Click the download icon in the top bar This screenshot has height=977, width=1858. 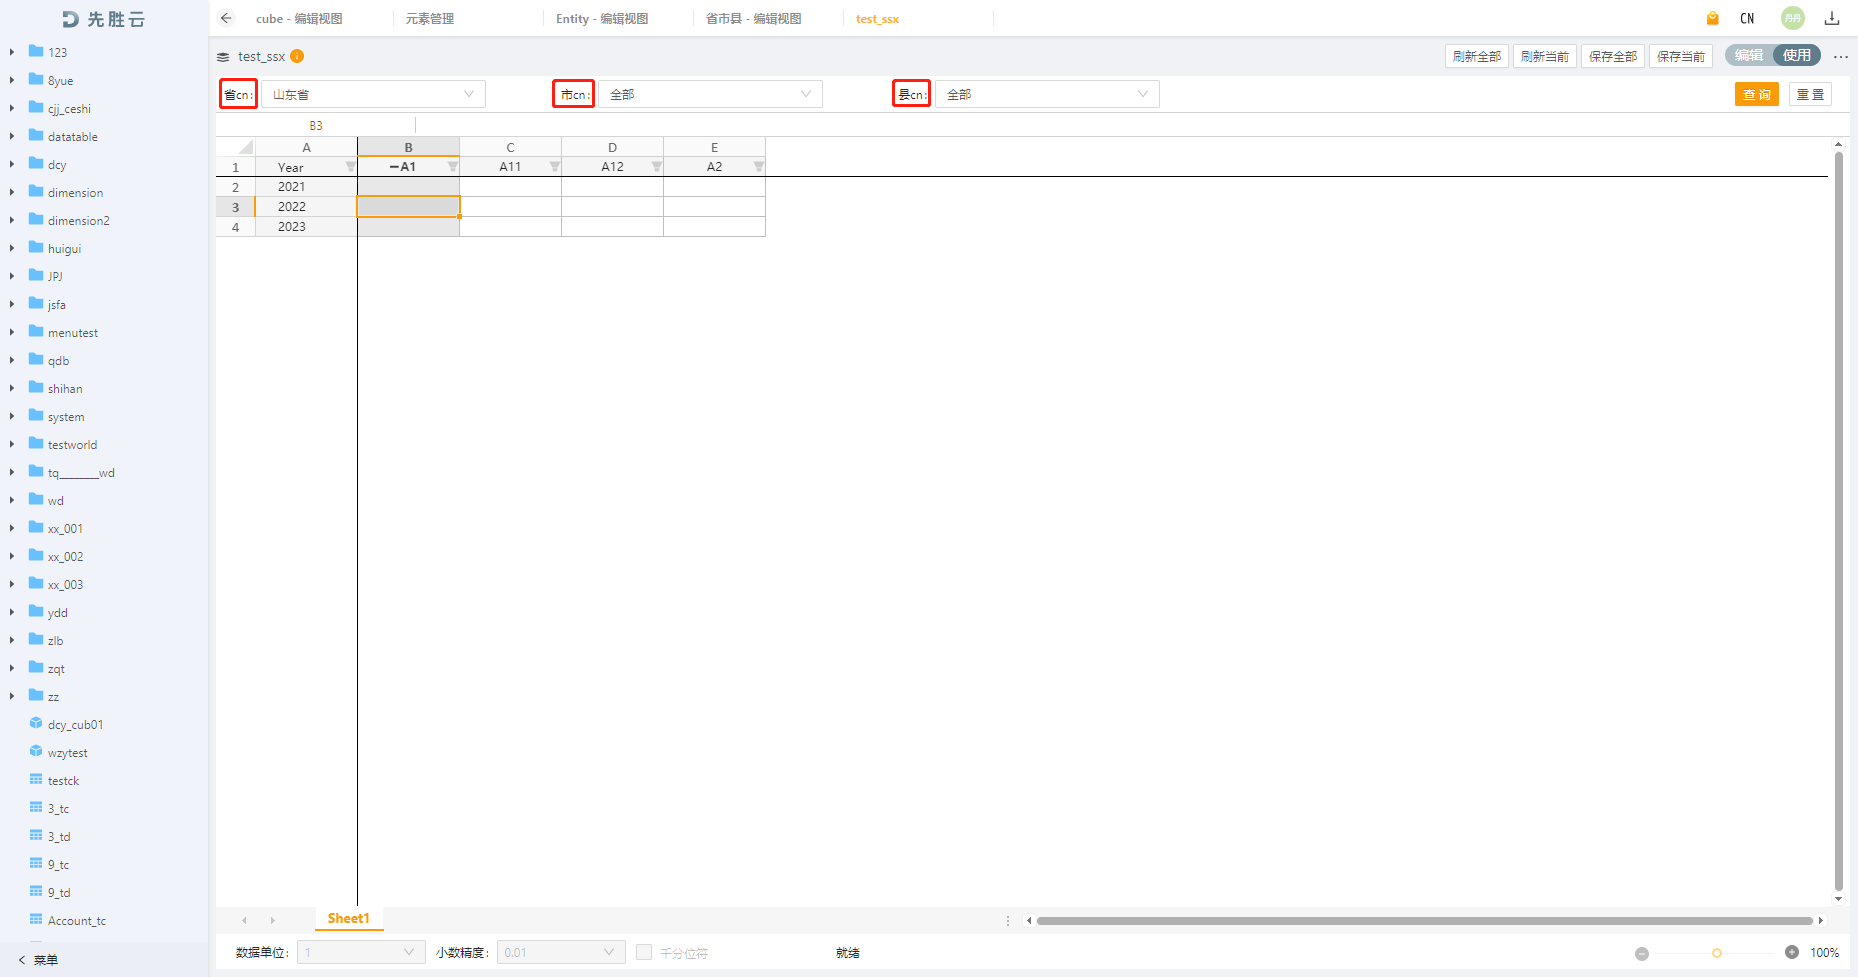point(1832,18)
